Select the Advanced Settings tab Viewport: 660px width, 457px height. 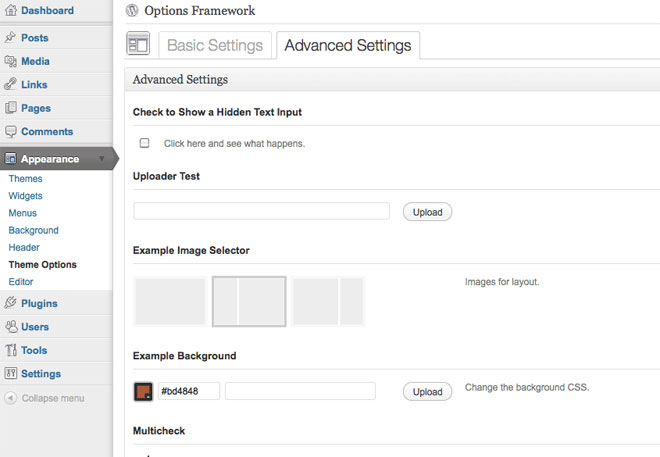click(x=348, y=45)
